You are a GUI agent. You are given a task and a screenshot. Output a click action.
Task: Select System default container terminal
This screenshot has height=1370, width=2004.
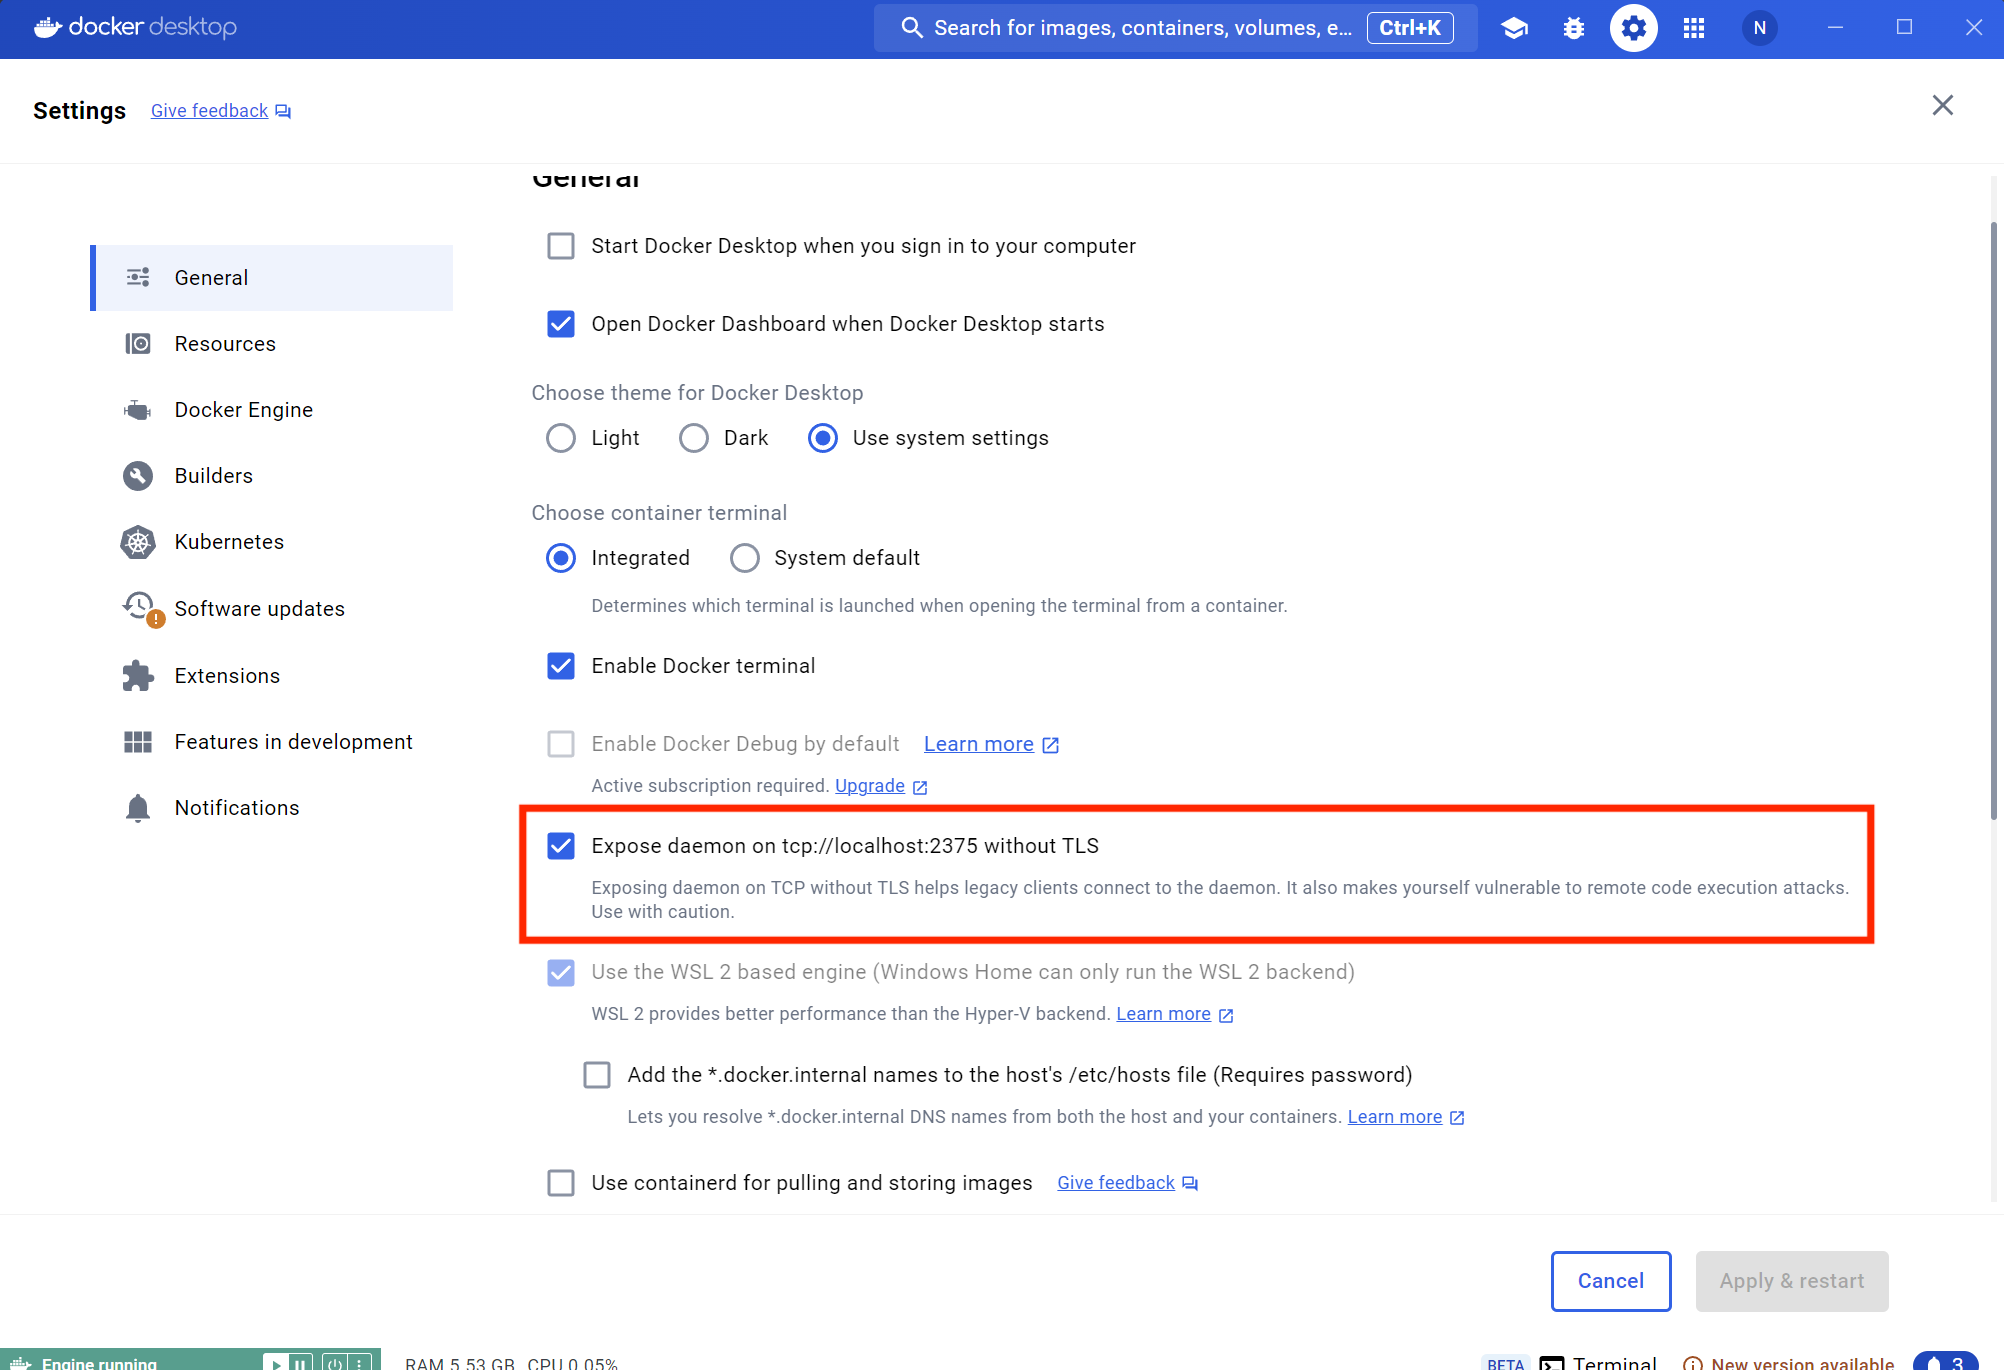click(745, 558)
